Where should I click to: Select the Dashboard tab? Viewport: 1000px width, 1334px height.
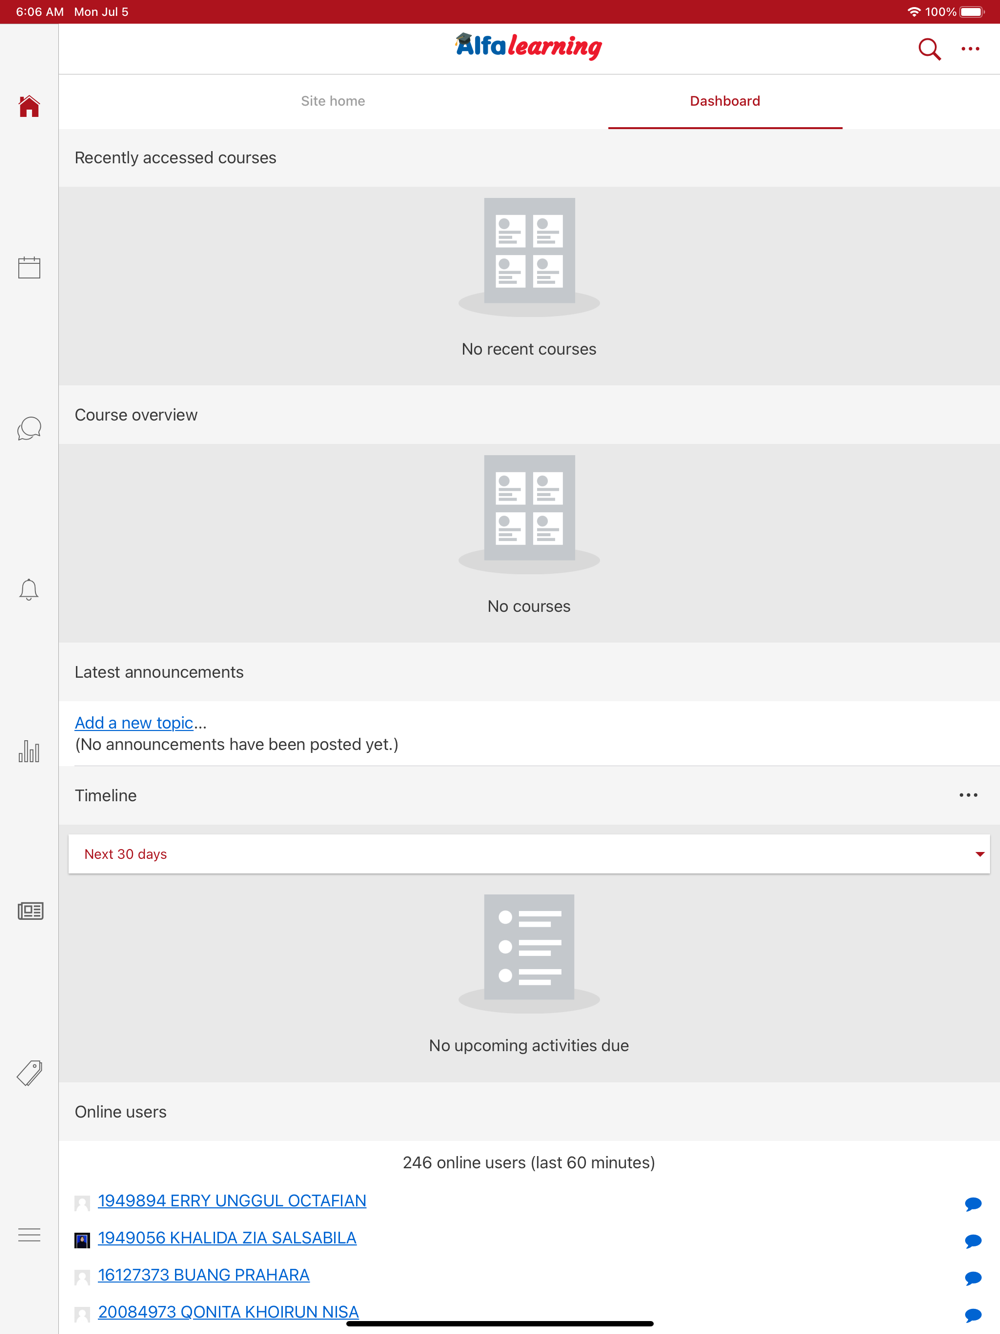tap(725, 101)
